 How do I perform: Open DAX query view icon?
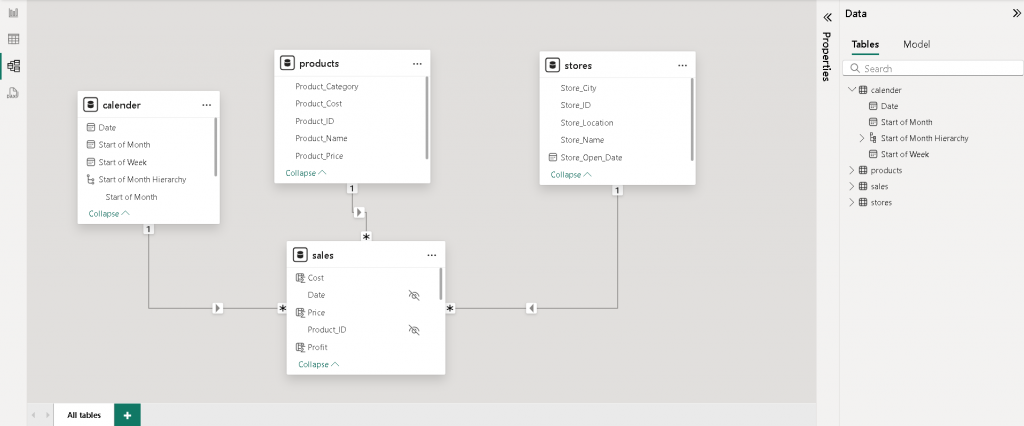coord(13,93)
